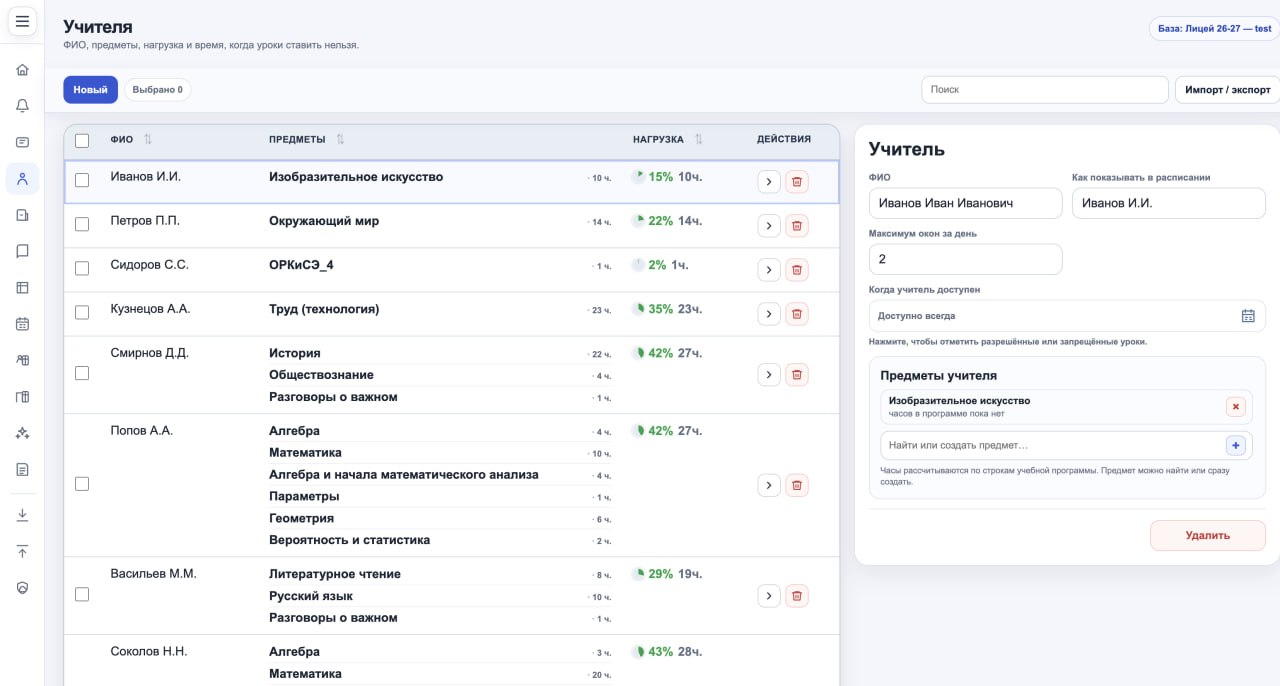This screenshot has width=1280, height=686.
Task: Open availability calendar icon in teacher panel
Action: click(x=1248, y=316)
